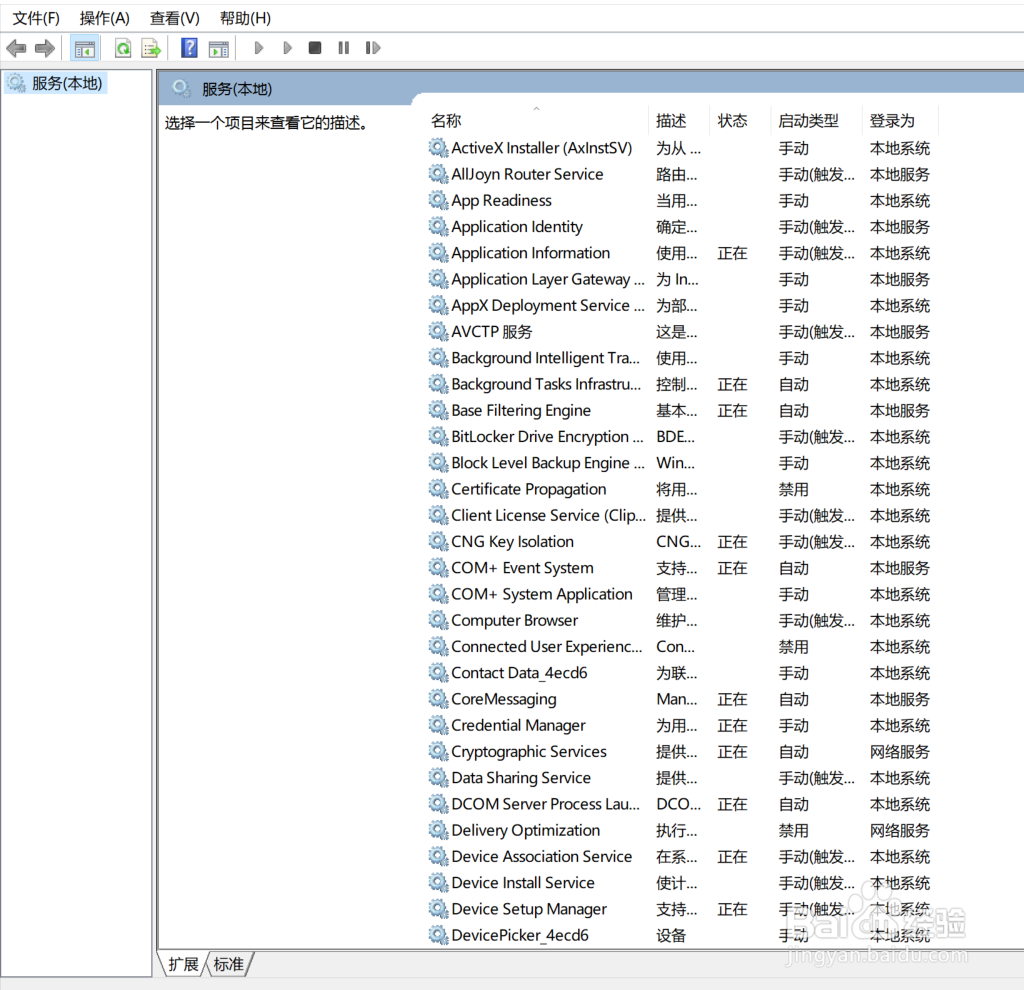Click the gear icon of ActiveX Installer
1024x990 pixels.
pyautogui.click(x=438, y=148)
